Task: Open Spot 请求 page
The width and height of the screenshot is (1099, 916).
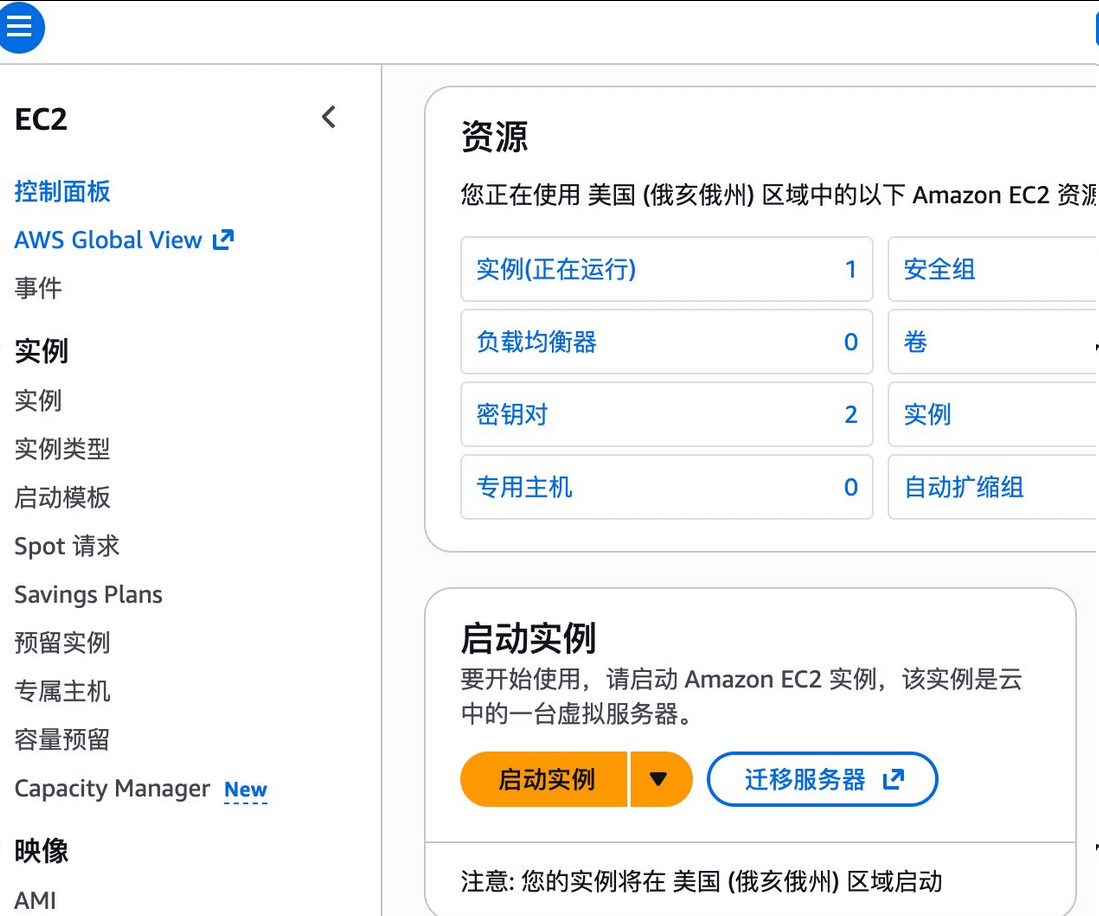Action: tap(67, 546)
